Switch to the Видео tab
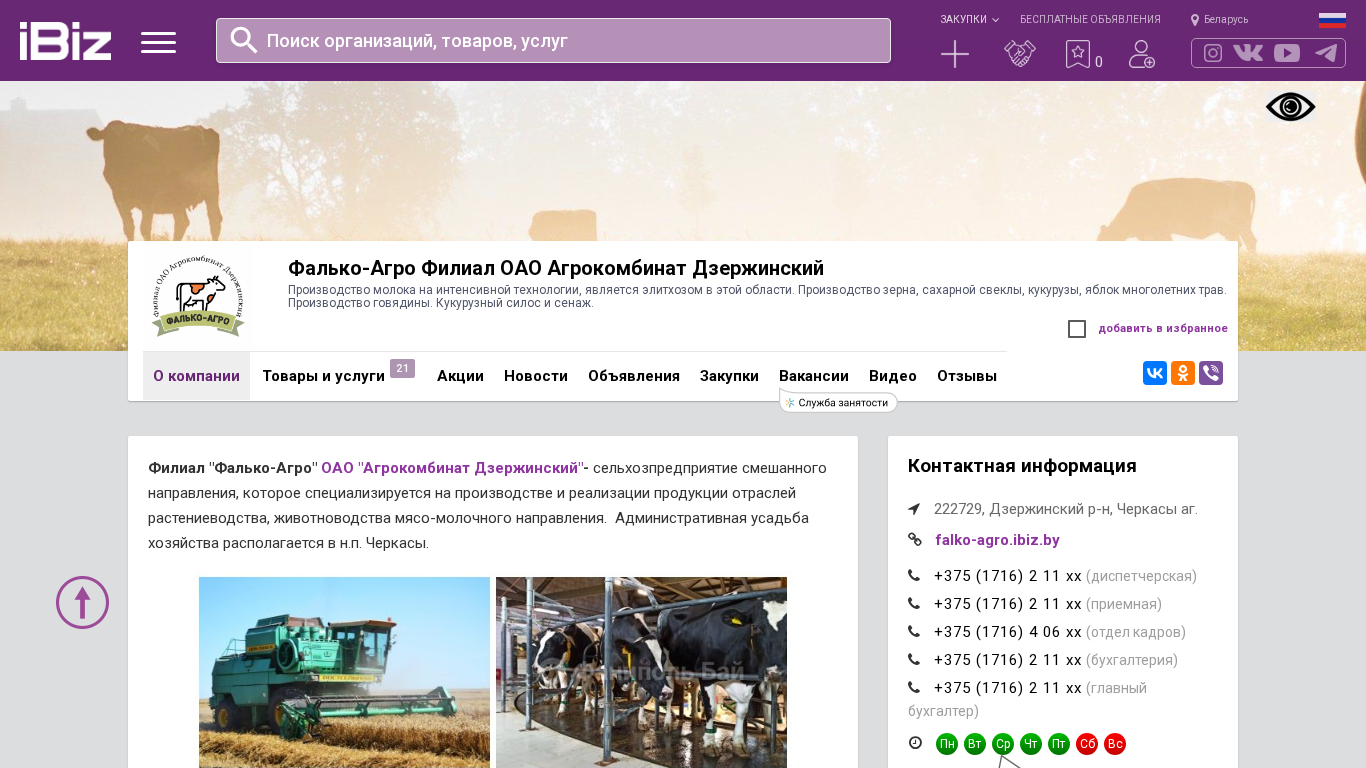Viewport: 1366px width, 768px height. [x=893, y=376]
